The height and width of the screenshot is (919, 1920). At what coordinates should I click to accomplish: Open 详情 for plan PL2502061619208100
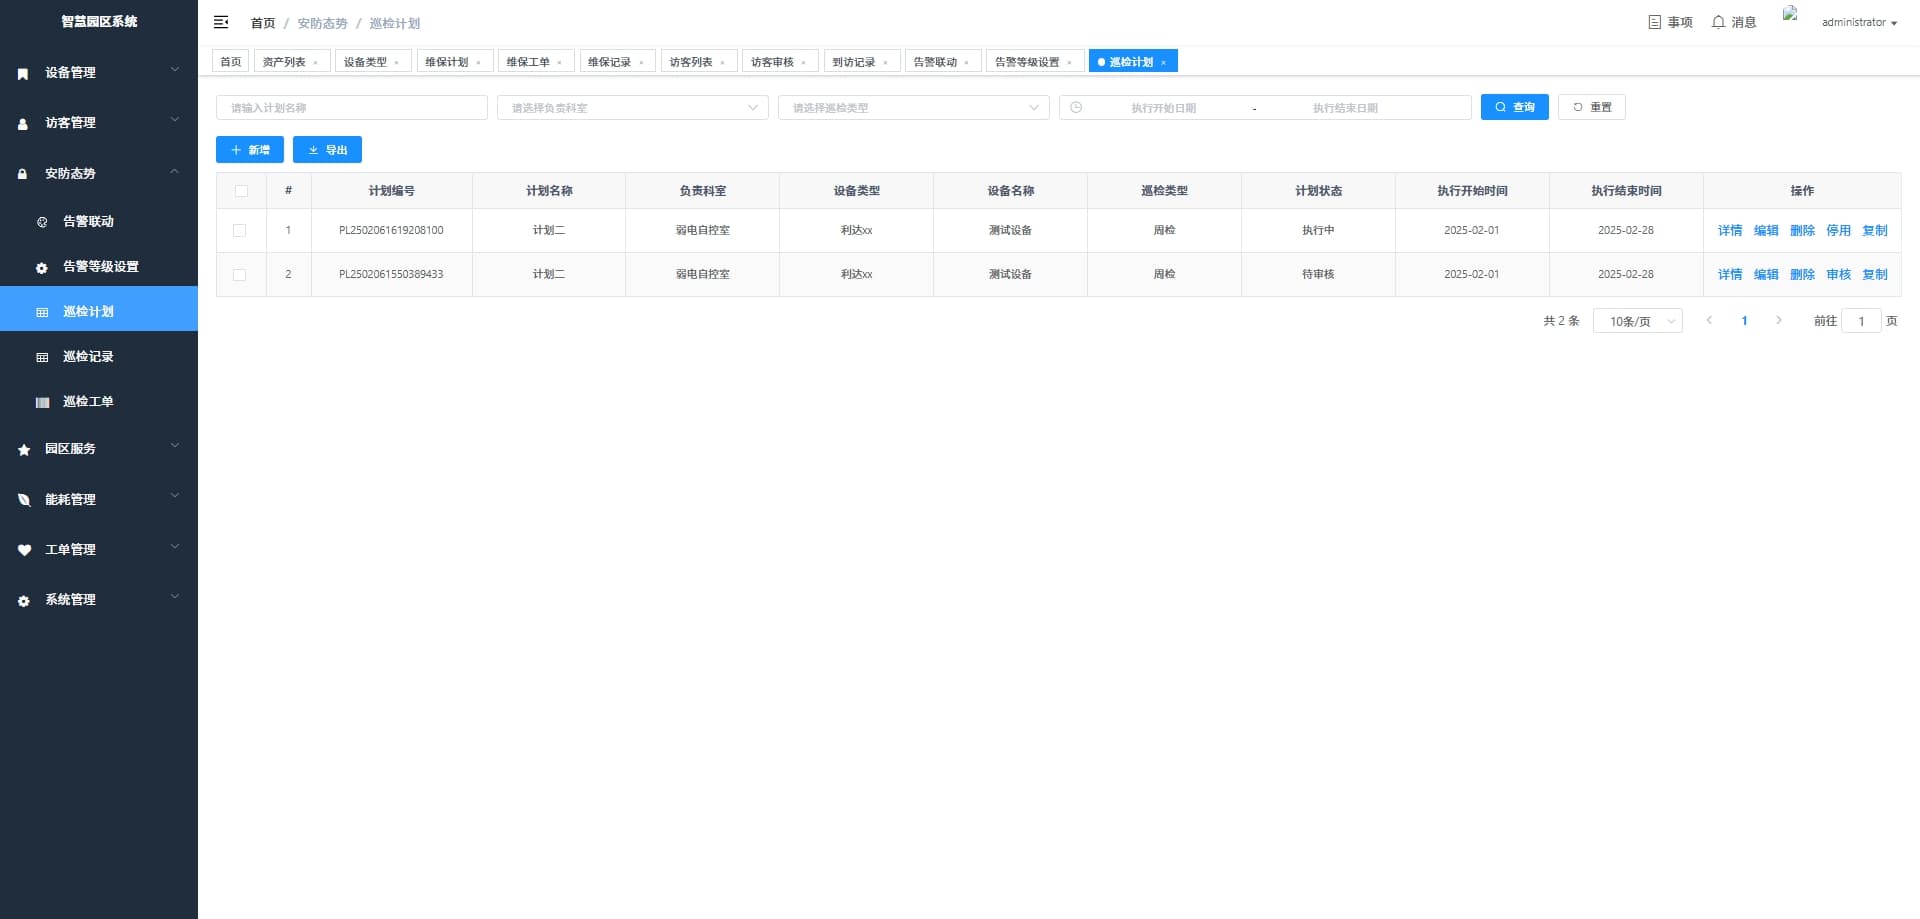pos(1730,230)
